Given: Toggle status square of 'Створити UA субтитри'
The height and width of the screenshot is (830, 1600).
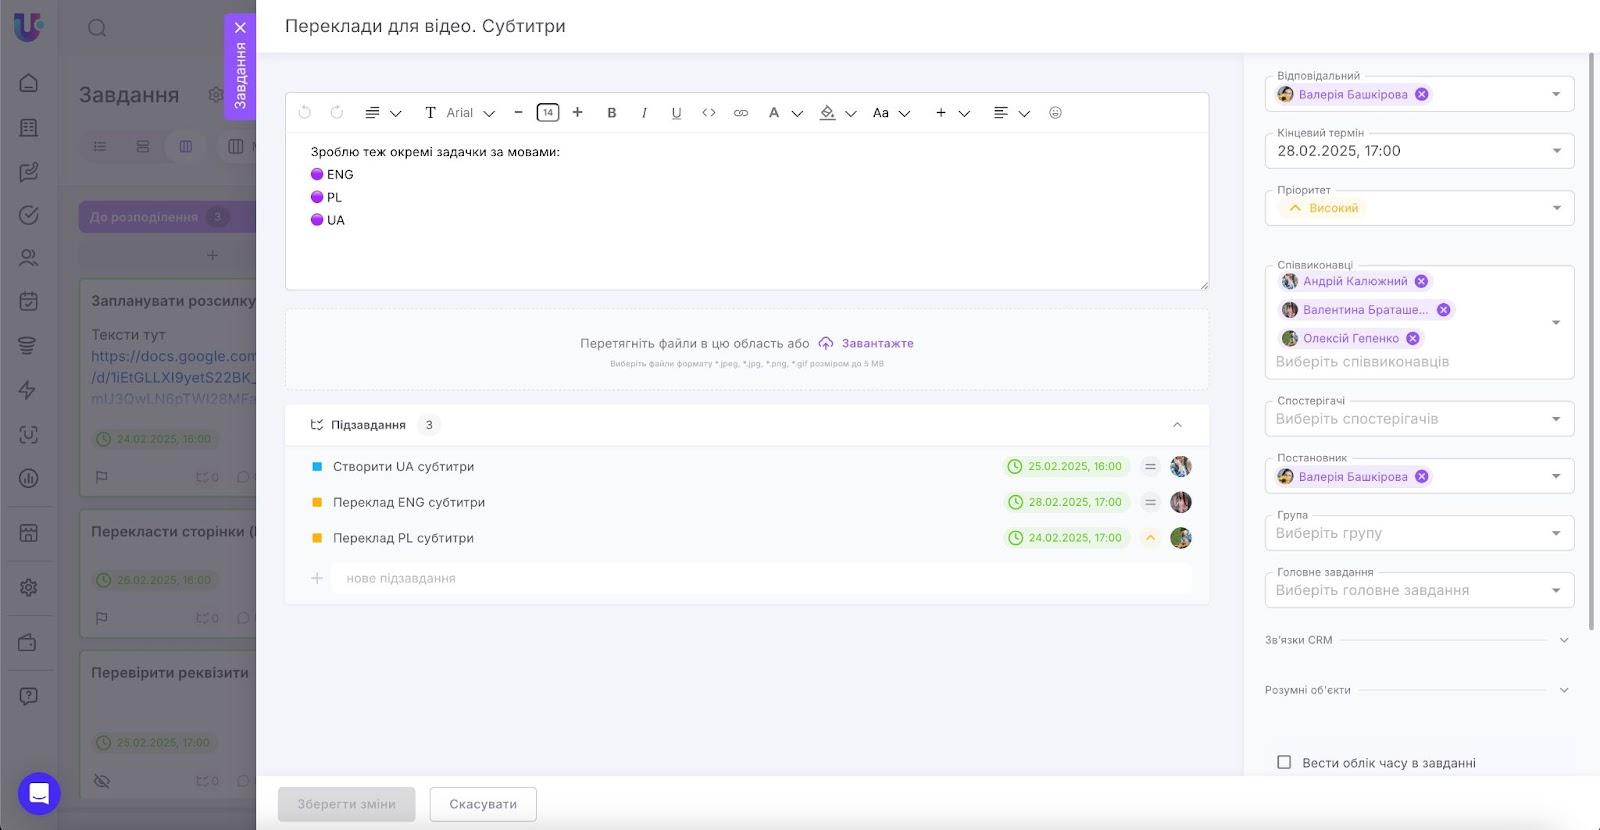Looking at the screenshot, I should (317, 466).
